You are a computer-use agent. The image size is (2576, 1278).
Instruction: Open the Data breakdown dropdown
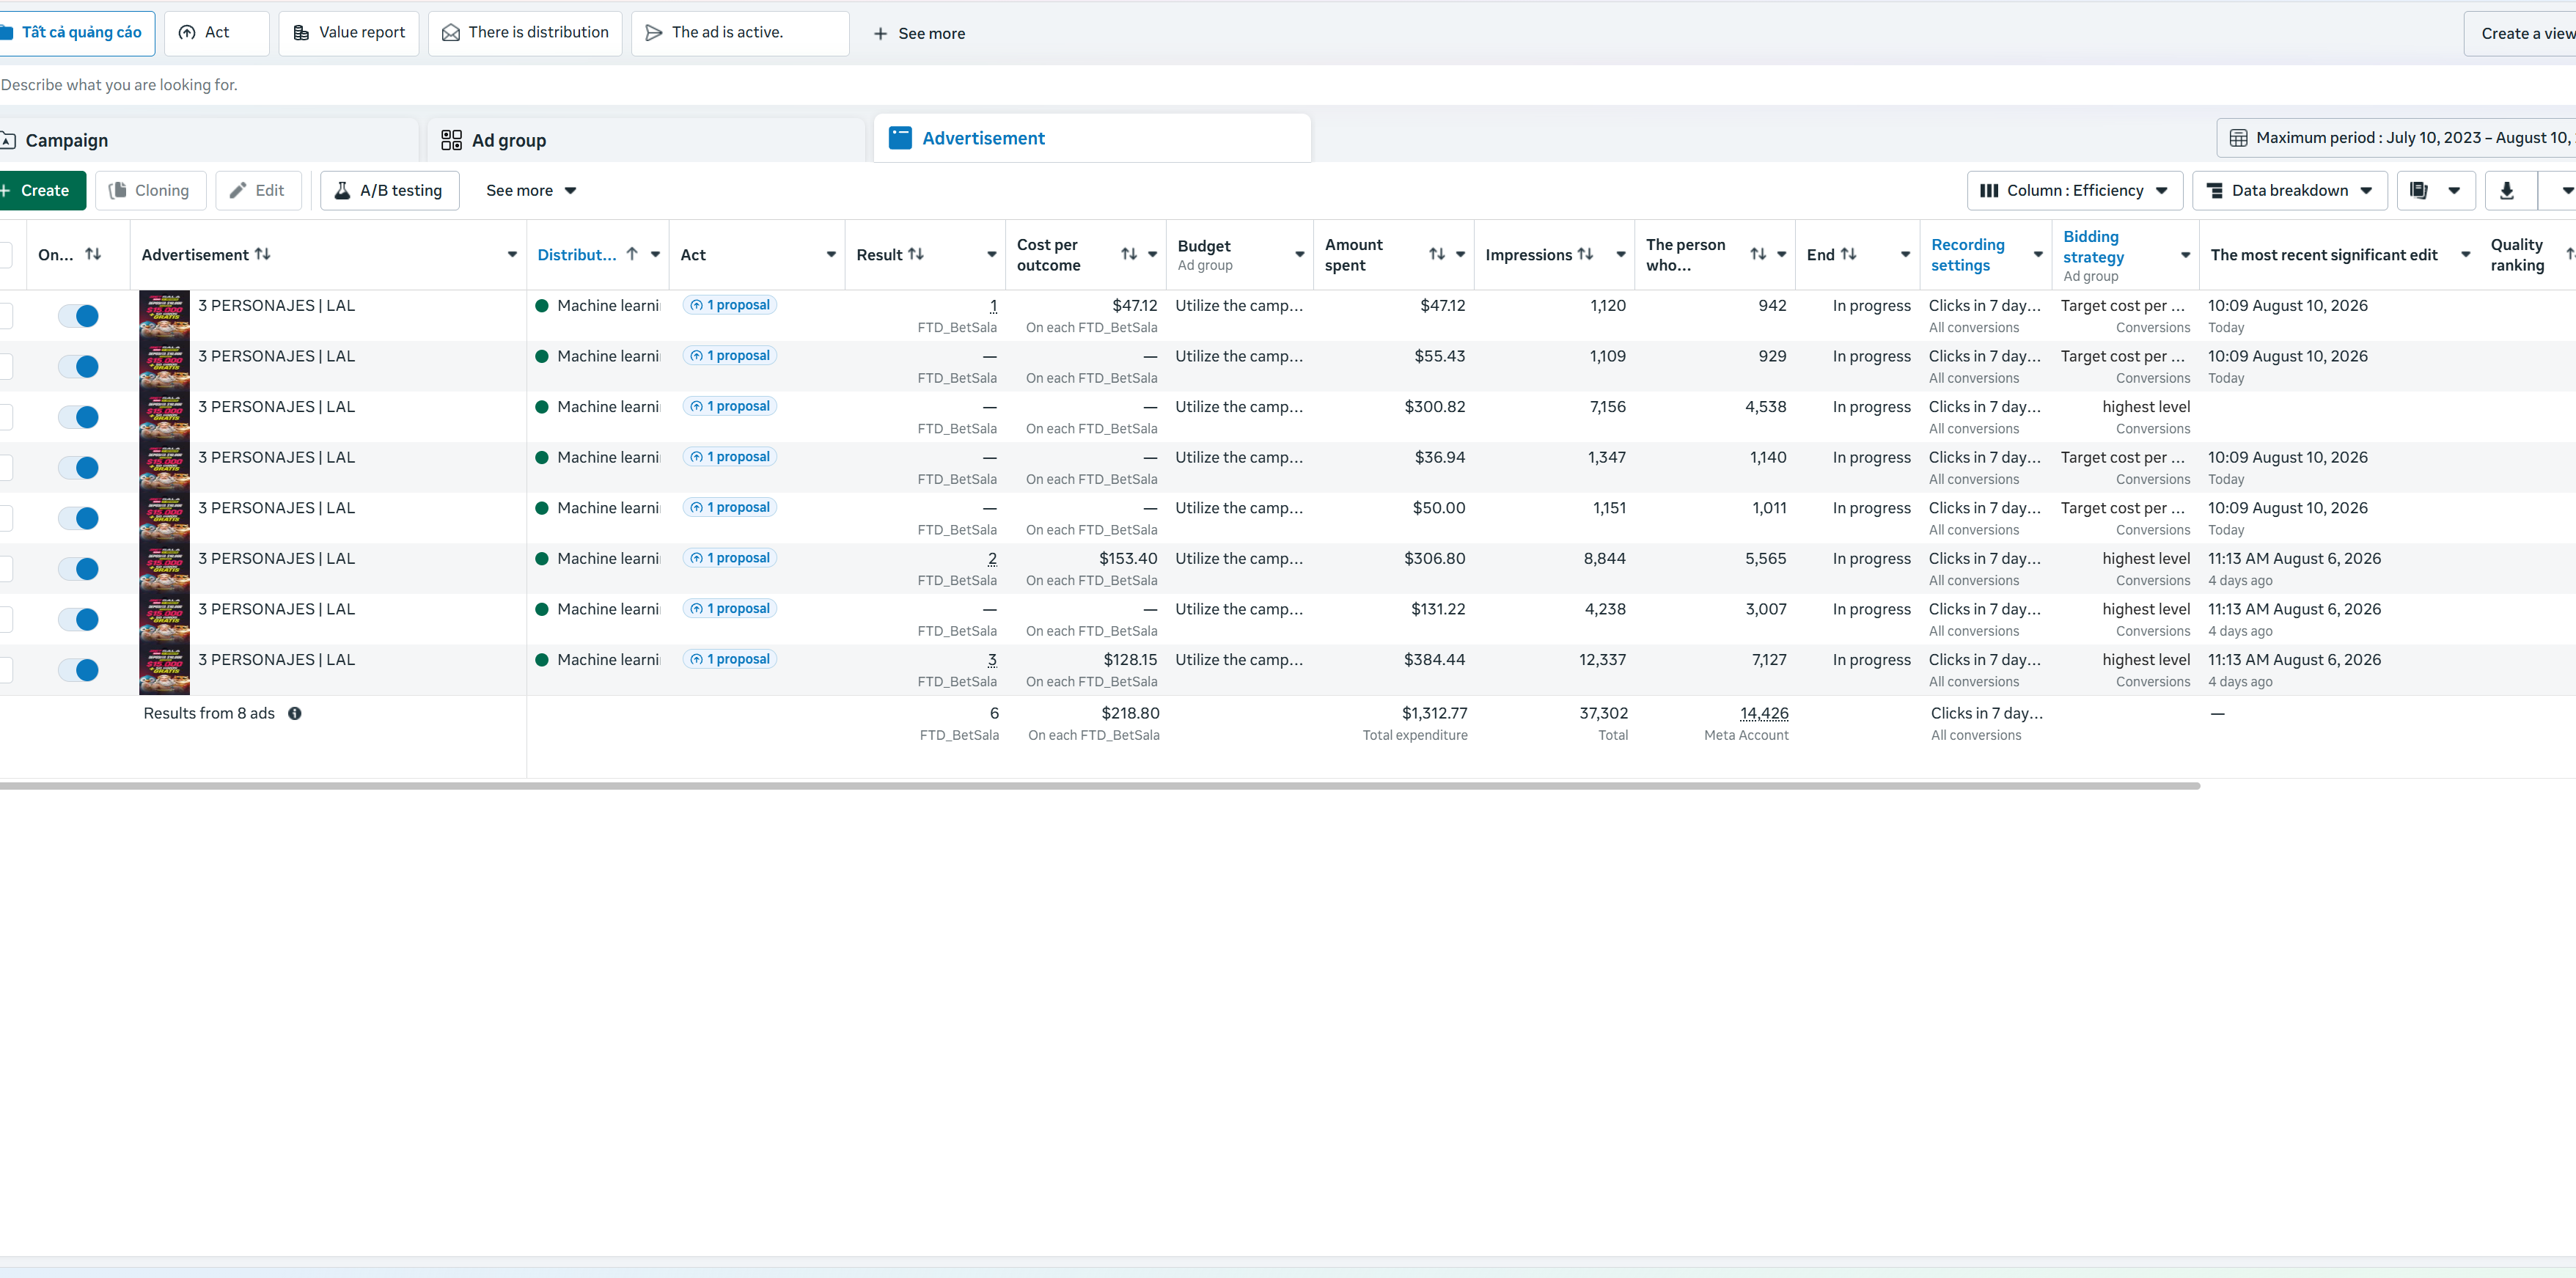click(2290, 190)
